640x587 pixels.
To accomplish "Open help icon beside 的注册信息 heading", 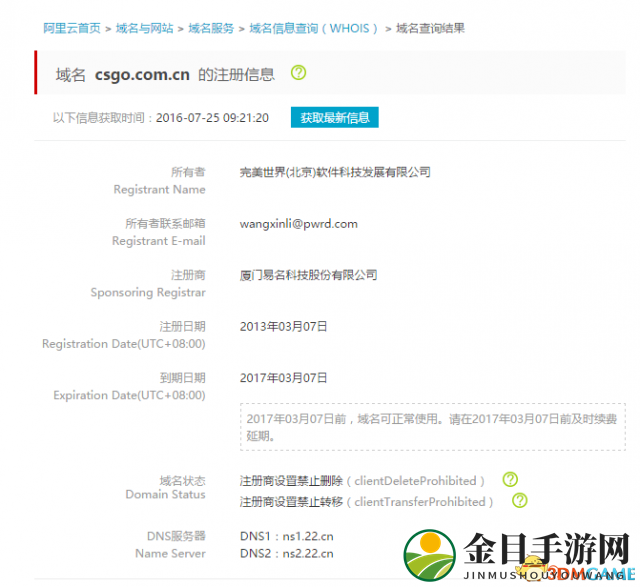I will 298,73.
